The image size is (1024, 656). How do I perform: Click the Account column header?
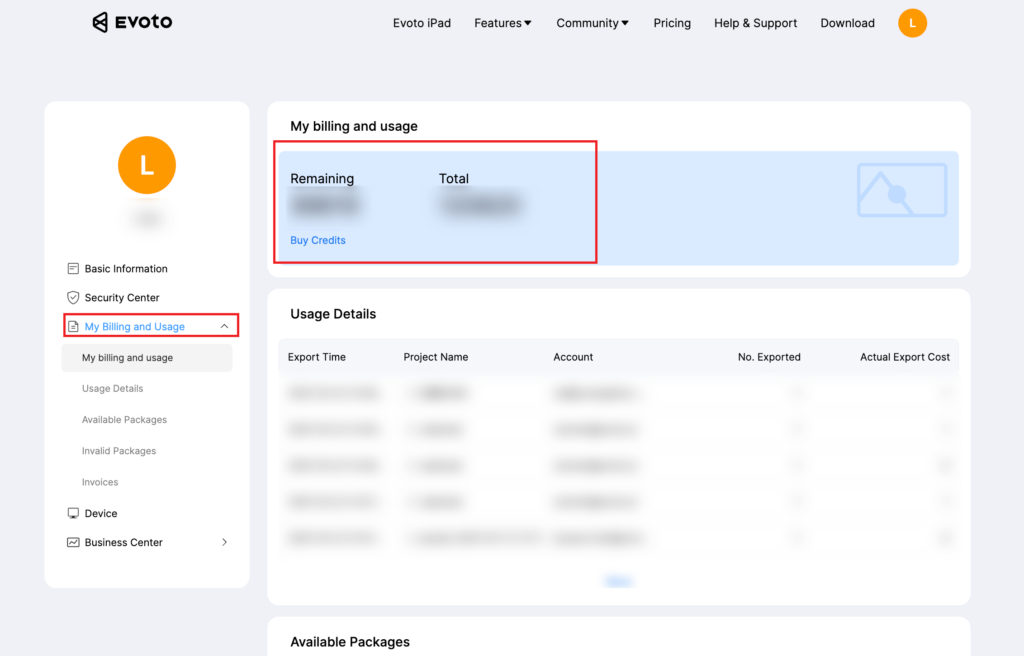(x=573, y=357)
